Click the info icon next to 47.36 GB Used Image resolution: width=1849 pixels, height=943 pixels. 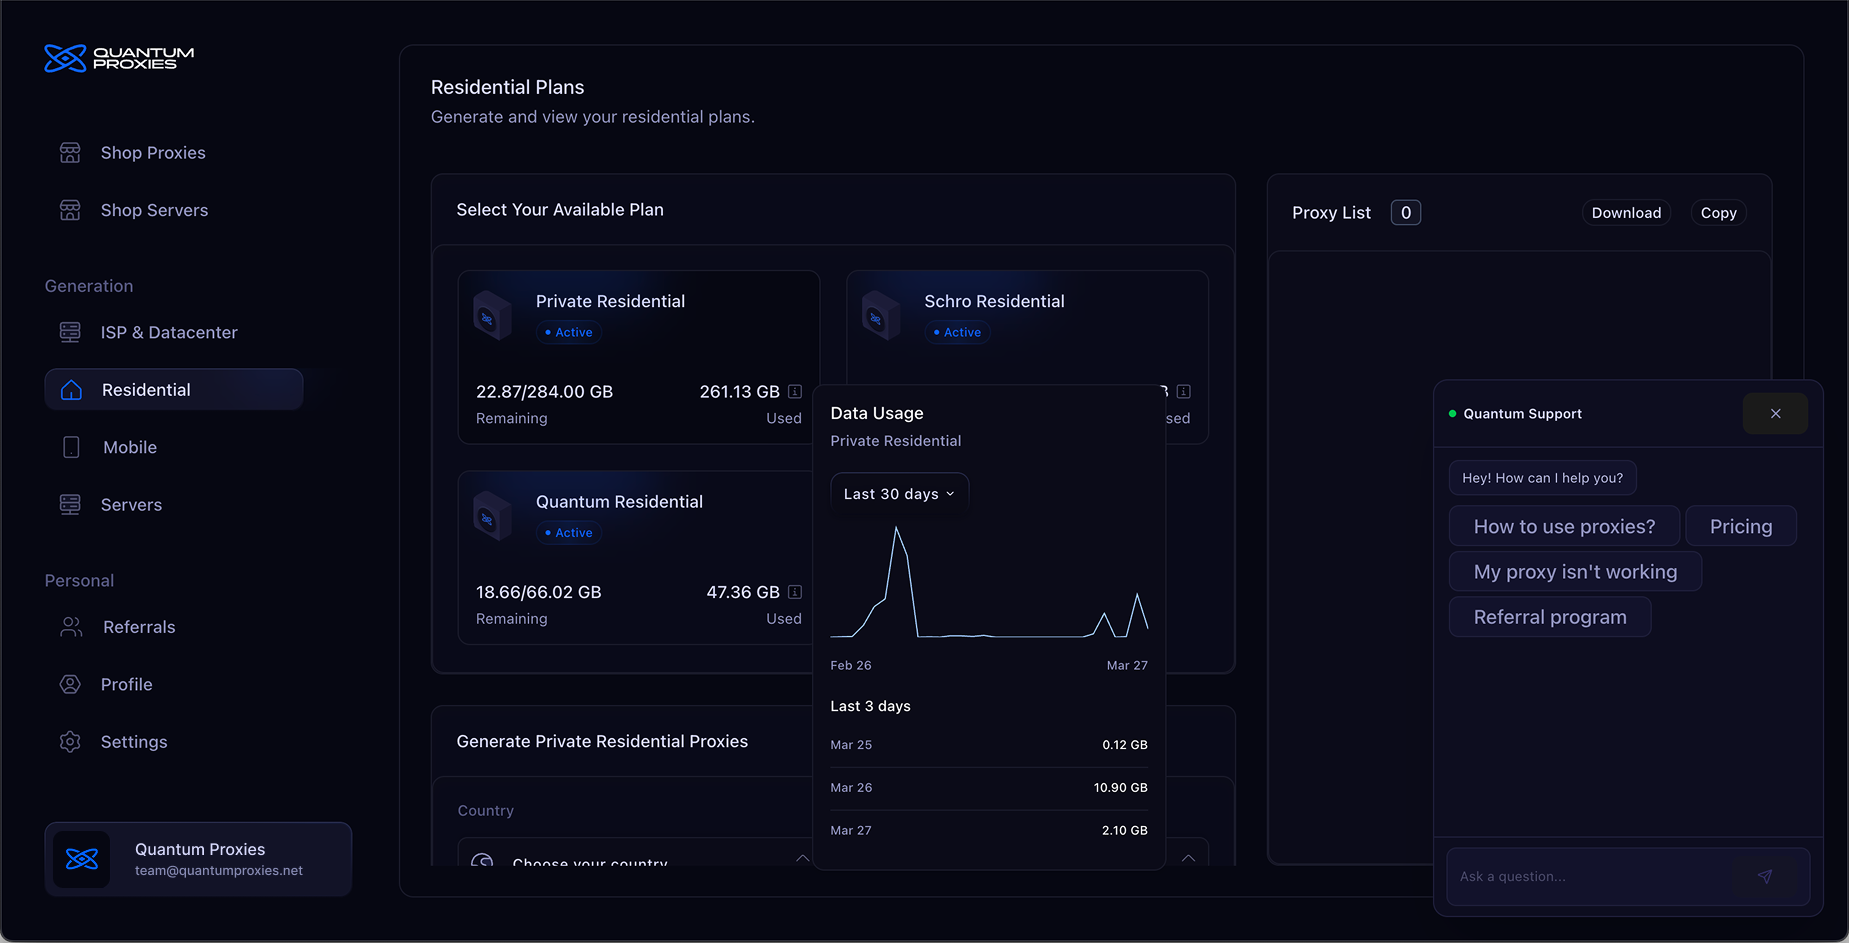pos(795,591)
